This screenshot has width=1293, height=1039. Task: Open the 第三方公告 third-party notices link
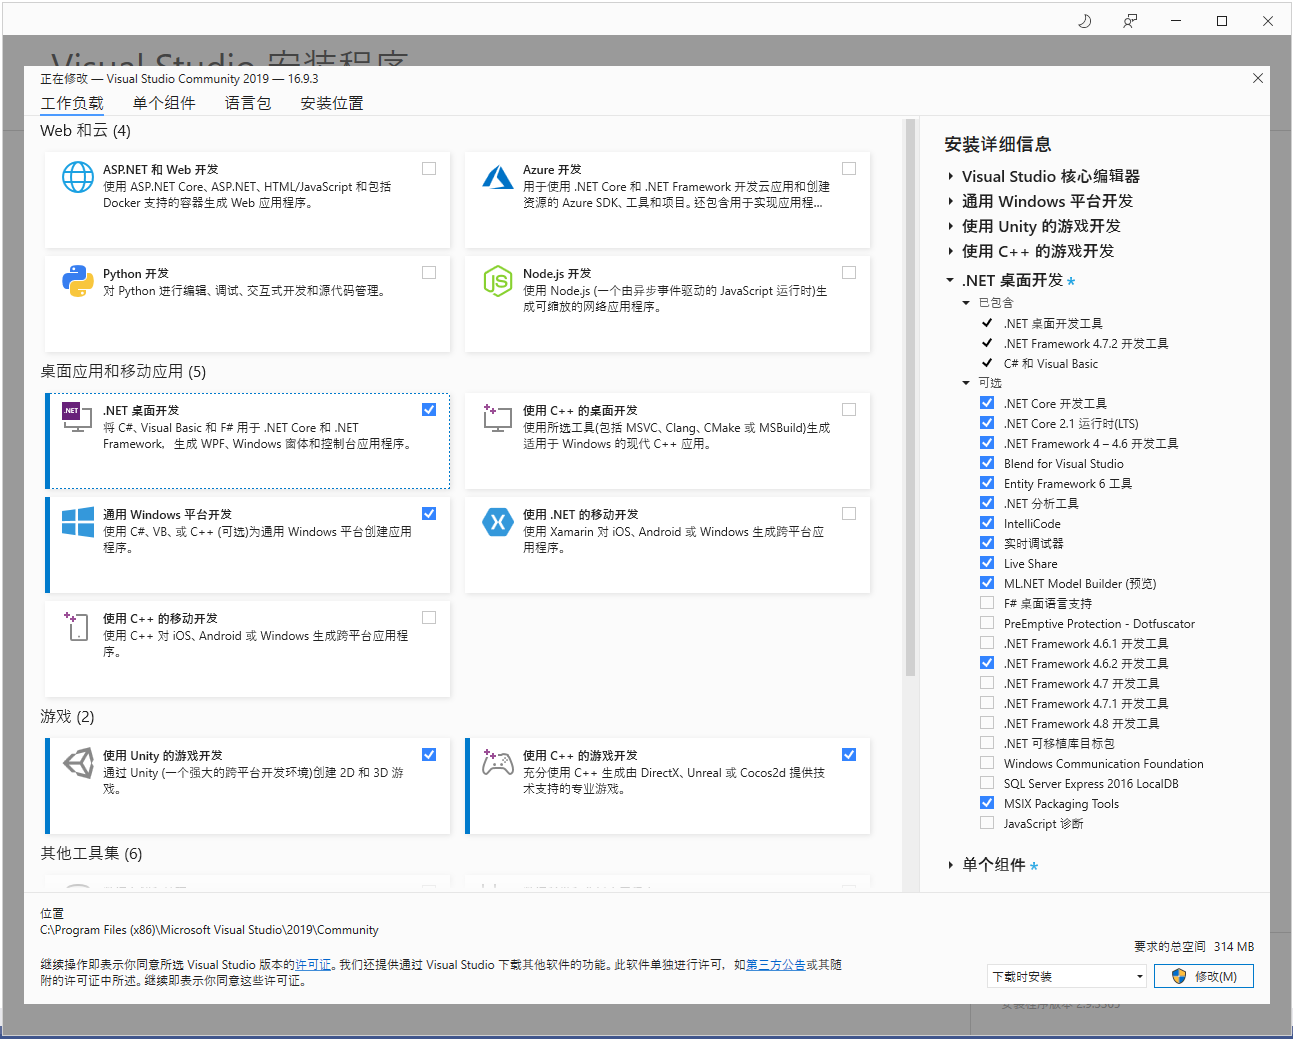pyautogui.click(x=776, y=965)
